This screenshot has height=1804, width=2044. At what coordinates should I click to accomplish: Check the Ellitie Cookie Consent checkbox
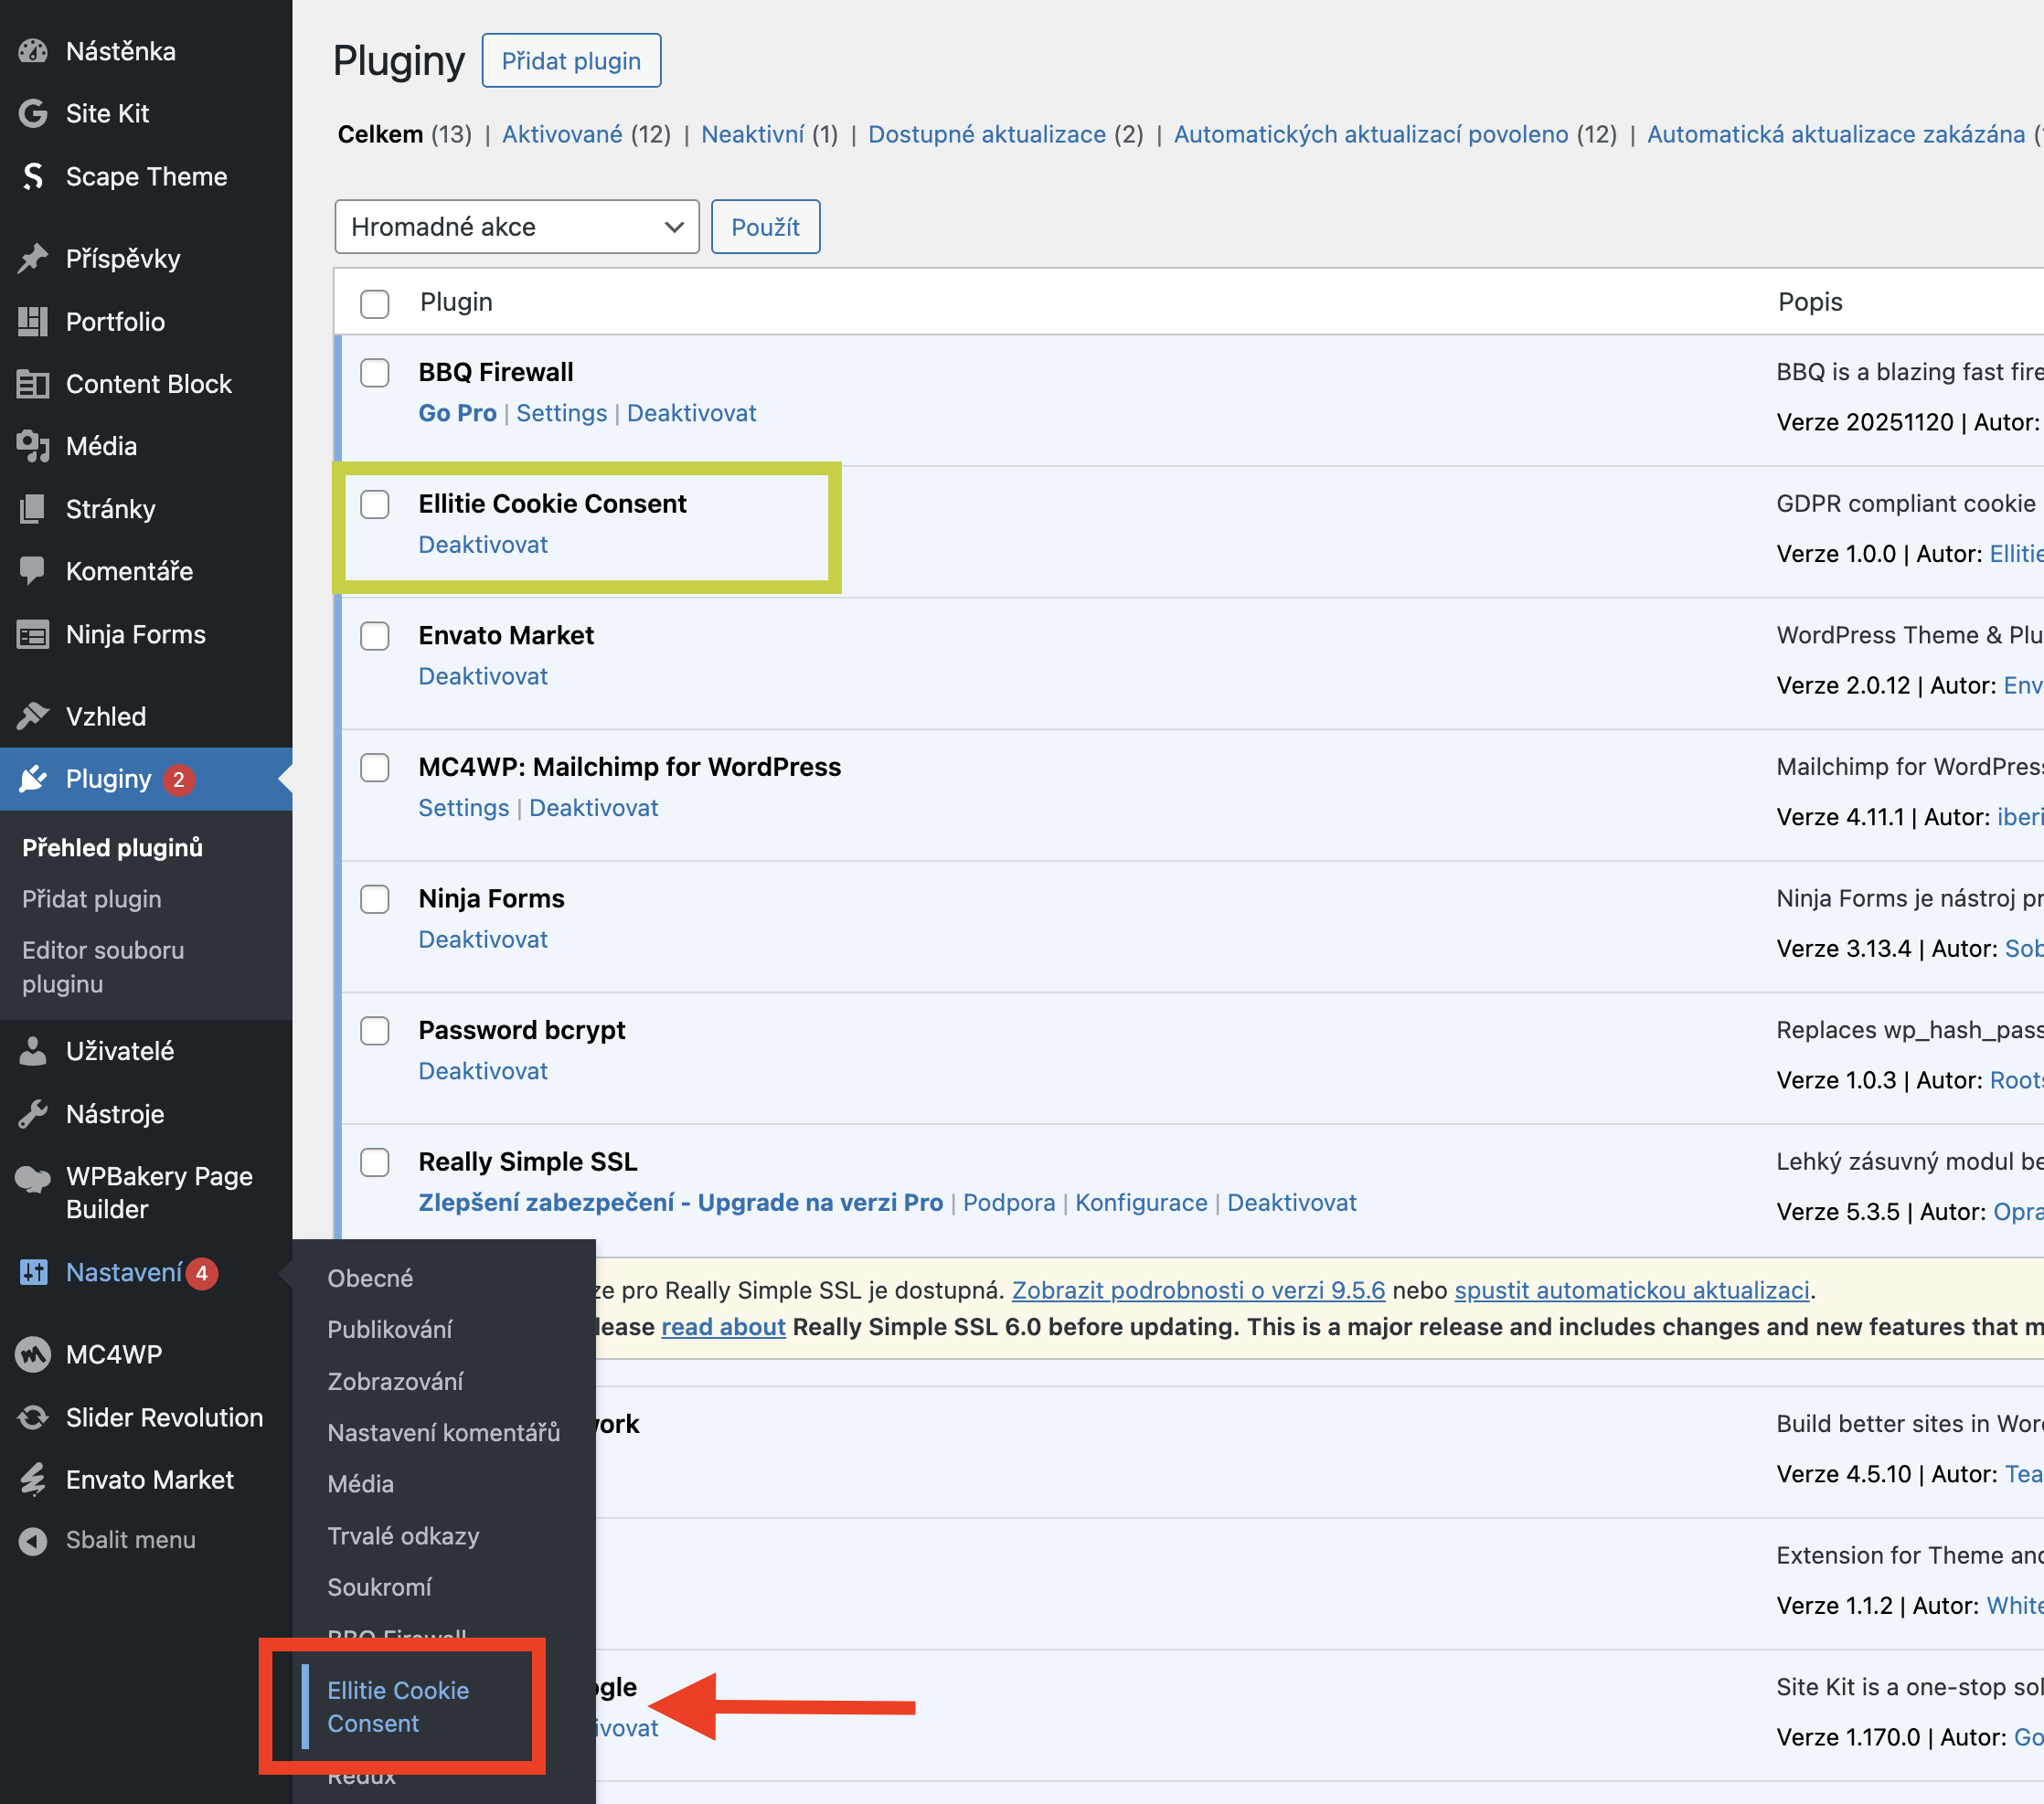tap(375, 505)
